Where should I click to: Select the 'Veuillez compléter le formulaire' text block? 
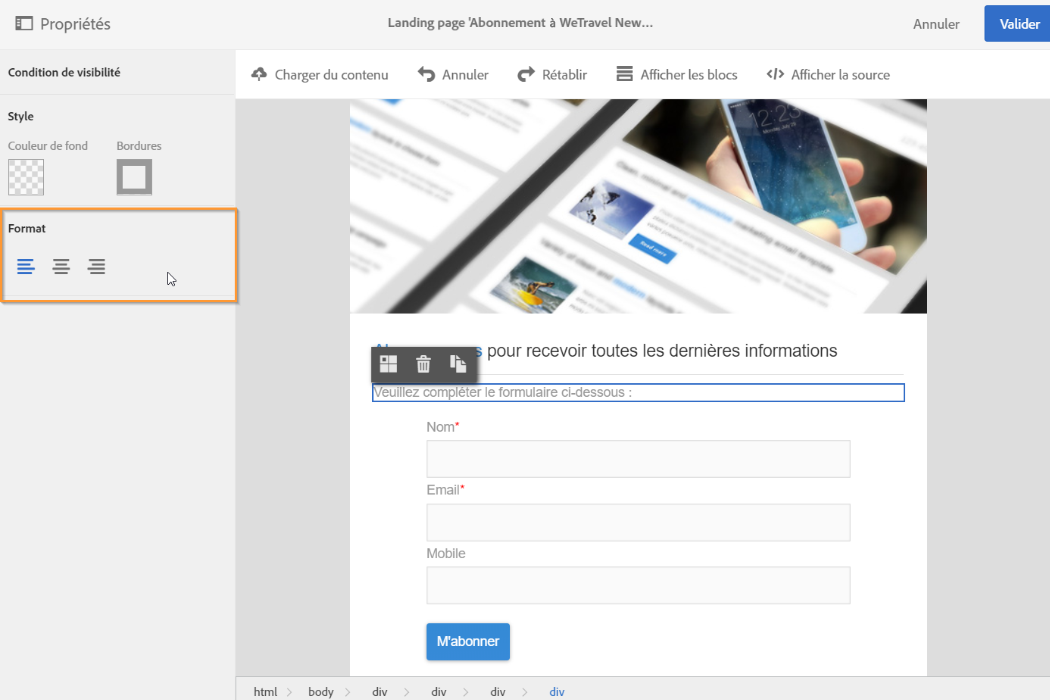638,393
